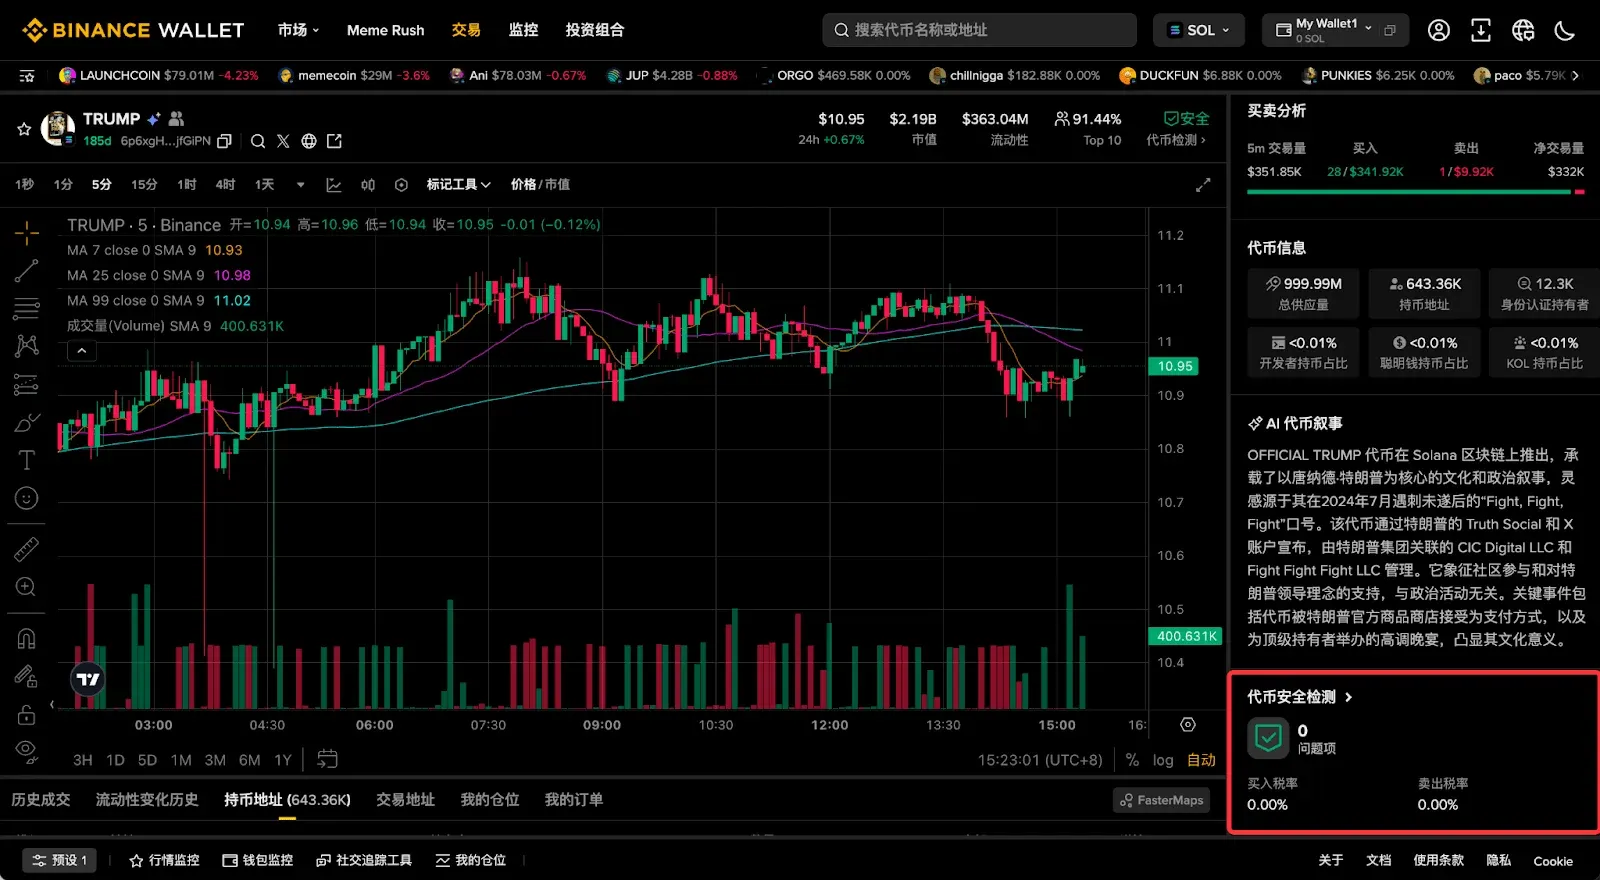Image resolution: width=1600 pixels, height=880 pixels.
Task: Open the 行情监控 panel
Action: click(164, 860)
